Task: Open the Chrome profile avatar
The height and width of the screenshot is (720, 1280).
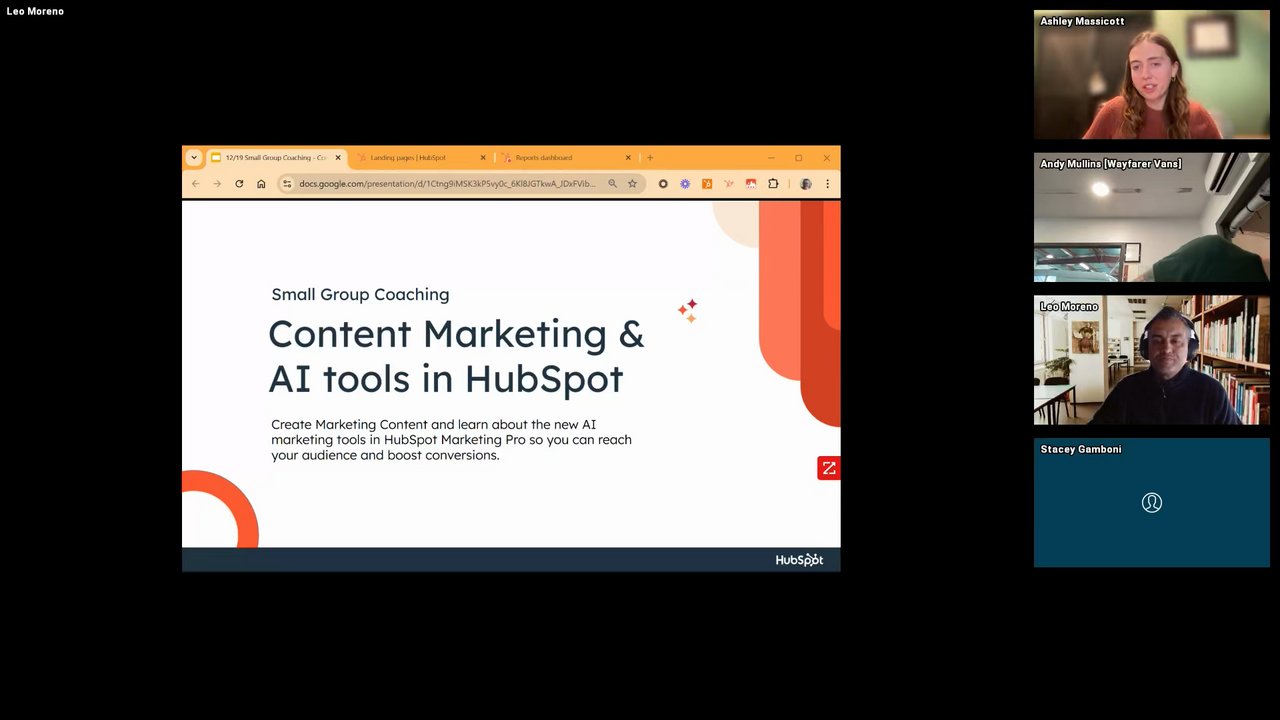Action: pyautogui.click(x=806, y=184)
